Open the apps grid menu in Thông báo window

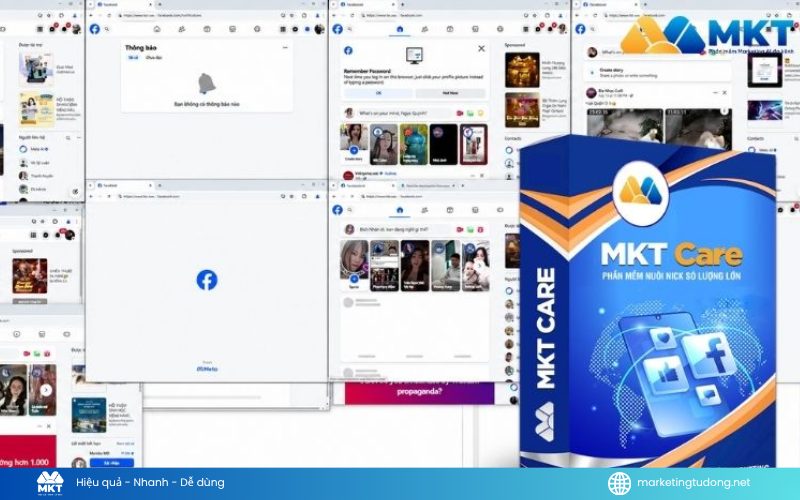[x=283, y=29]
